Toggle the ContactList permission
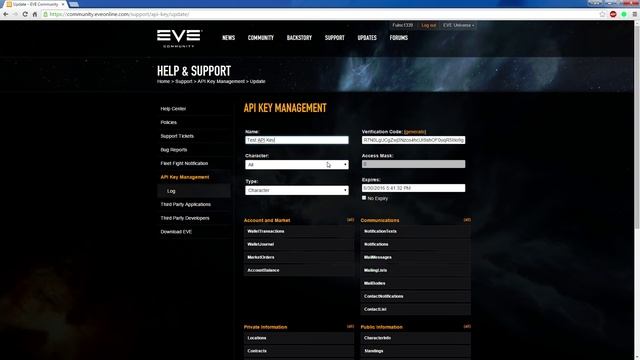The image size is (640, 360). point(416,309)
